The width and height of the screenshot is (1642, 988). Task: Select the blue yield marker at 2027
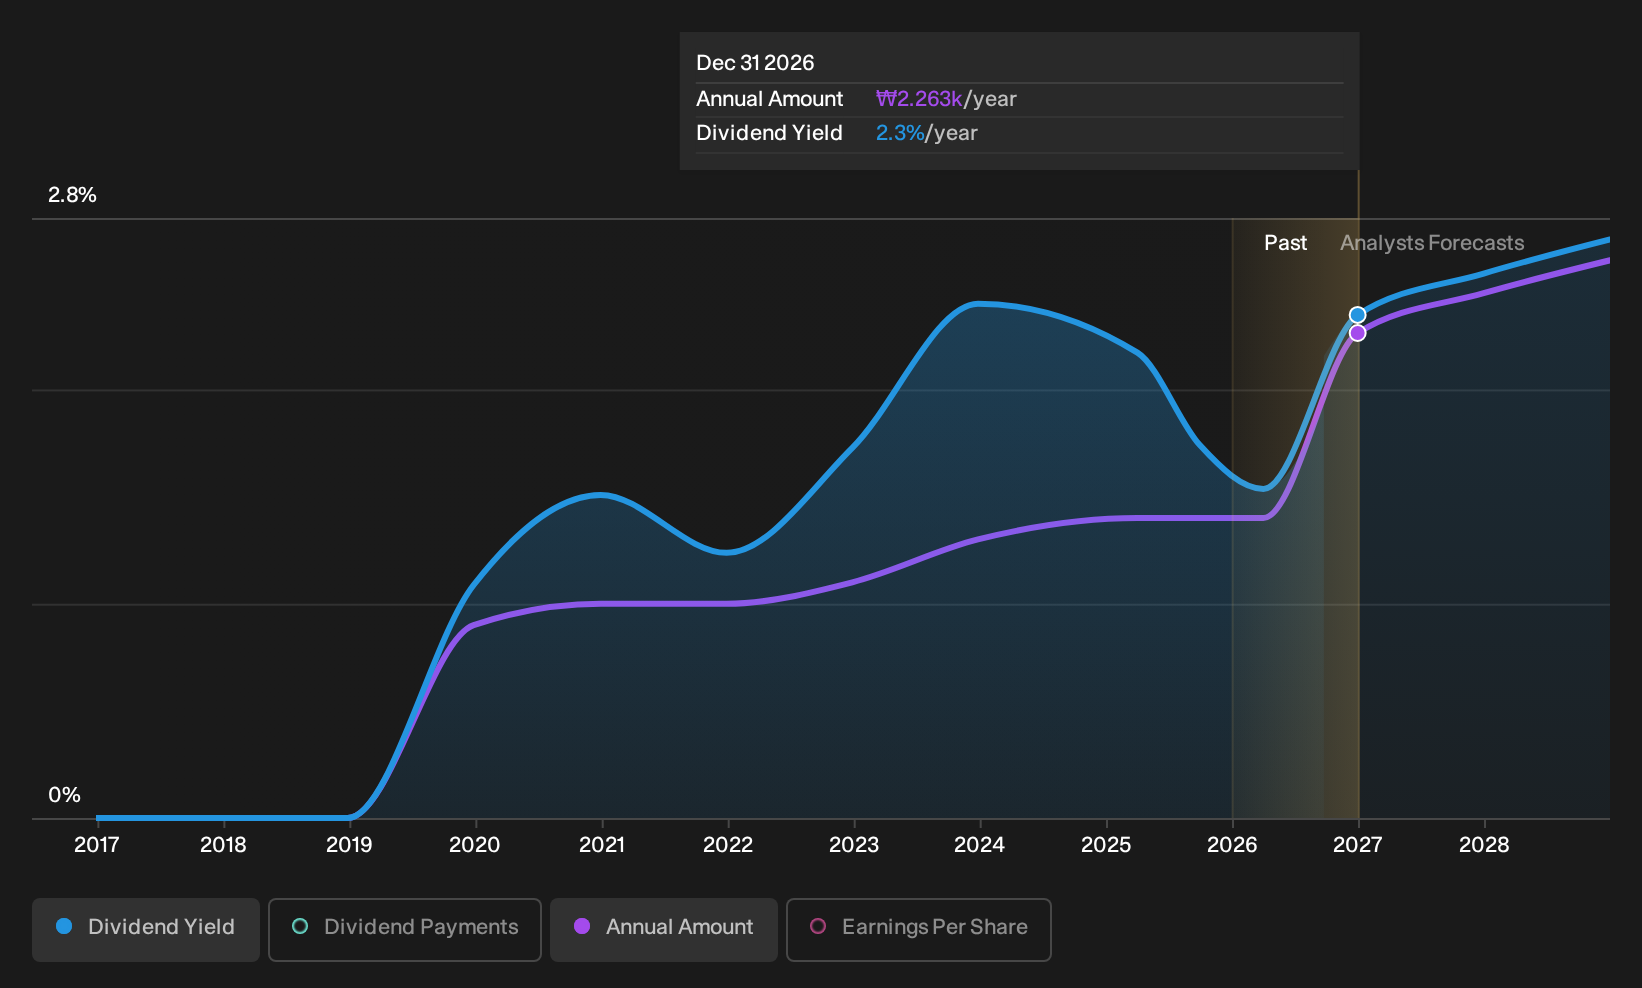(x=1357, y=315)
